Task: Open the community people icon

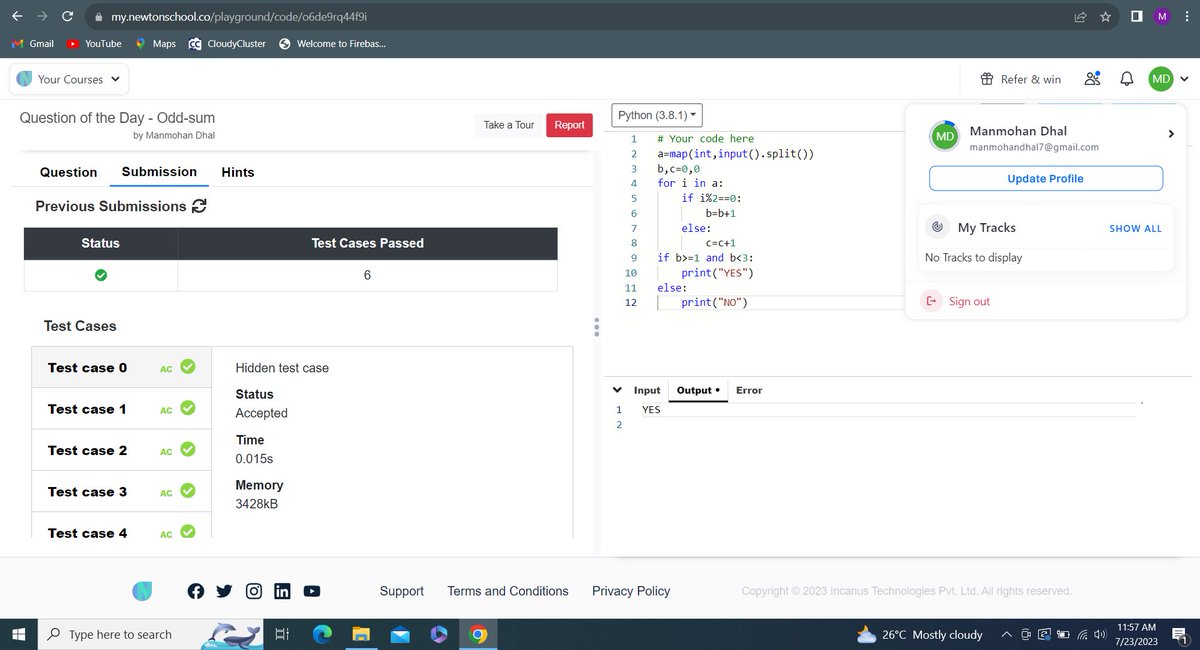Action: [x=1093, y=79]
